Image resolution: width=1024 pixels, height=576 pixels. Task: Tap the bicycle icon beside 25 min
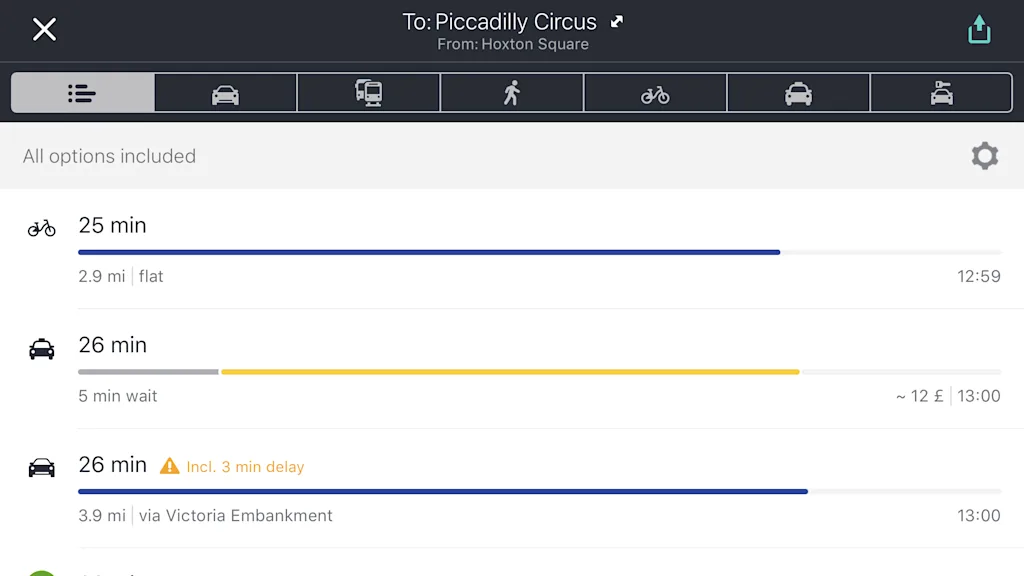pos(41,228)
